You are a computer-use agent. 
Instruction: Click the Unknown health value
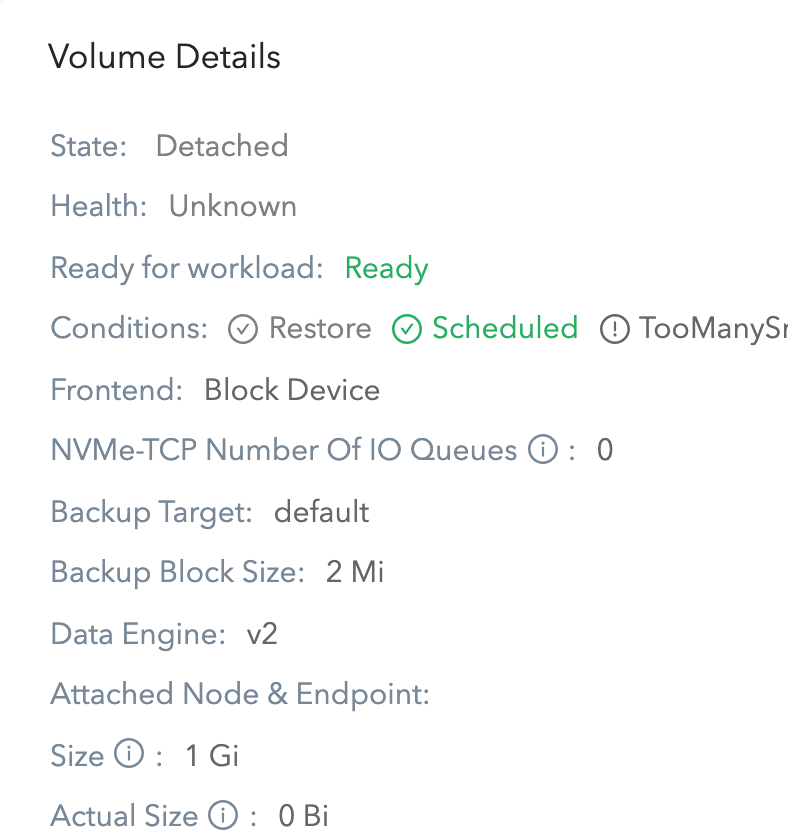click(233, 206)
